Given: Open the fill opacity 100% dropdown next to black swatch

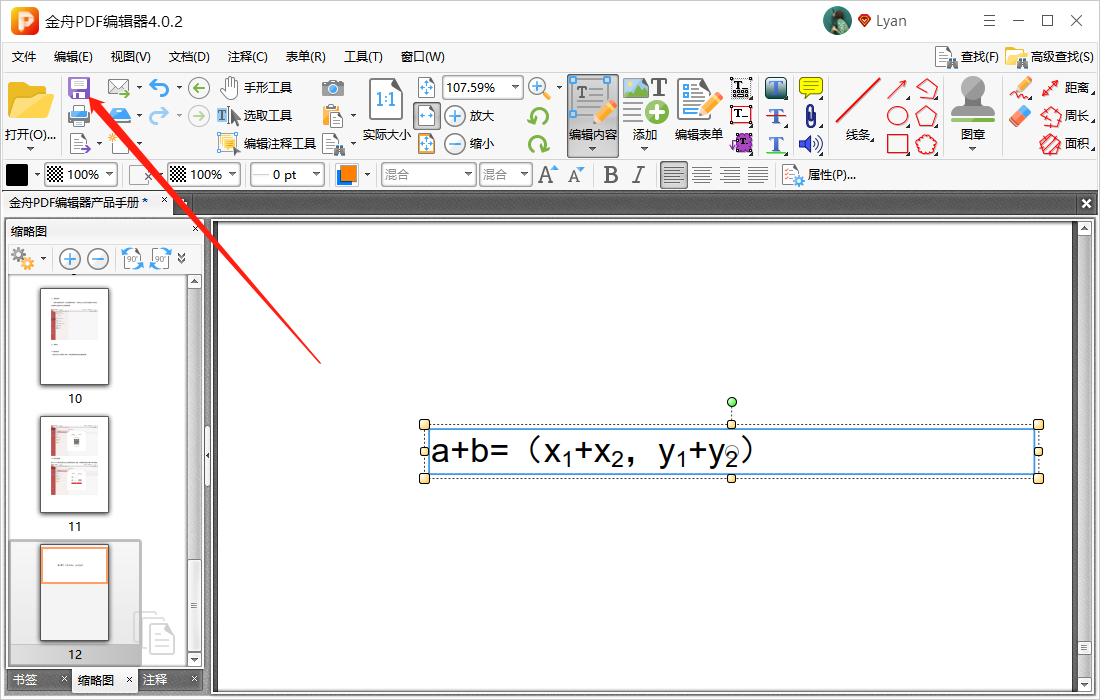Looking at the screenshot, I should [x=110, y=174].
